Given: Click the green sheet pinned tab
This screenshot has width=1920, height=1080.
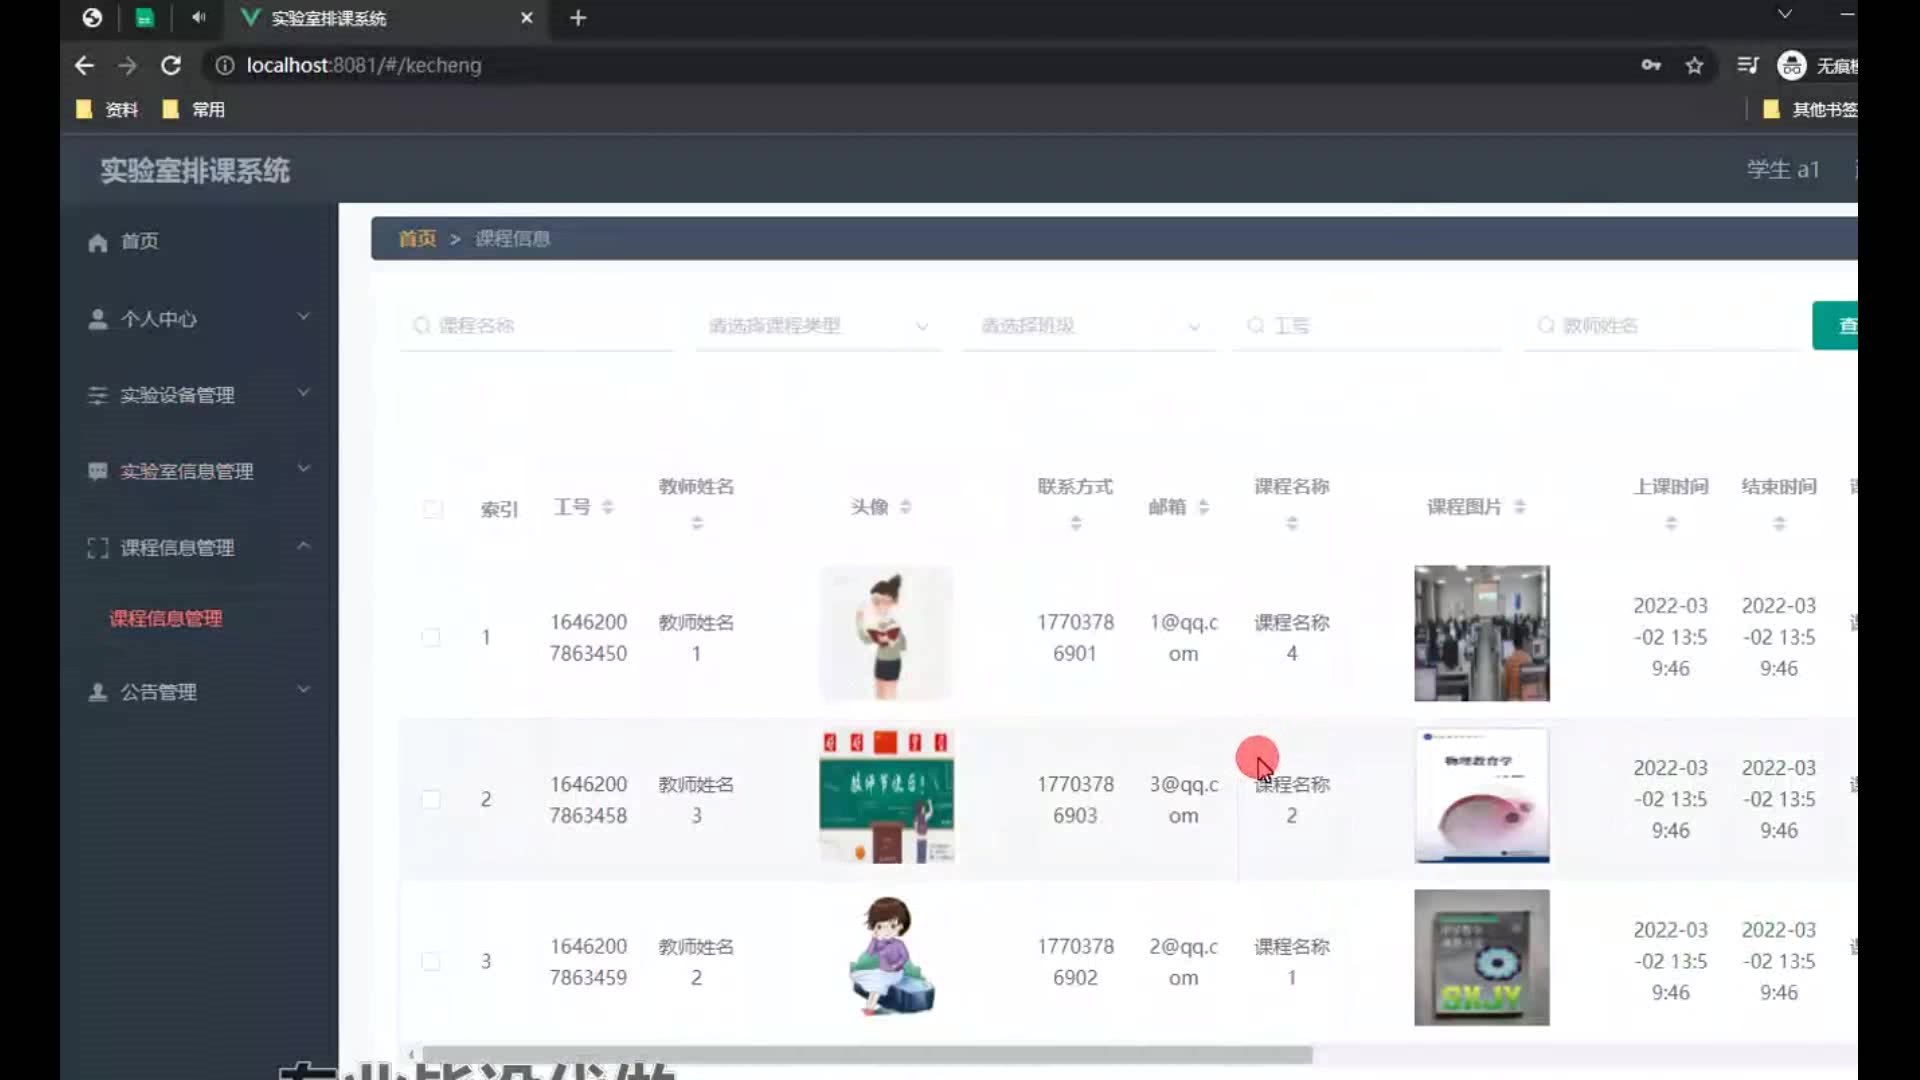Looking at the screenshot, I should click(x=145, y=17).
